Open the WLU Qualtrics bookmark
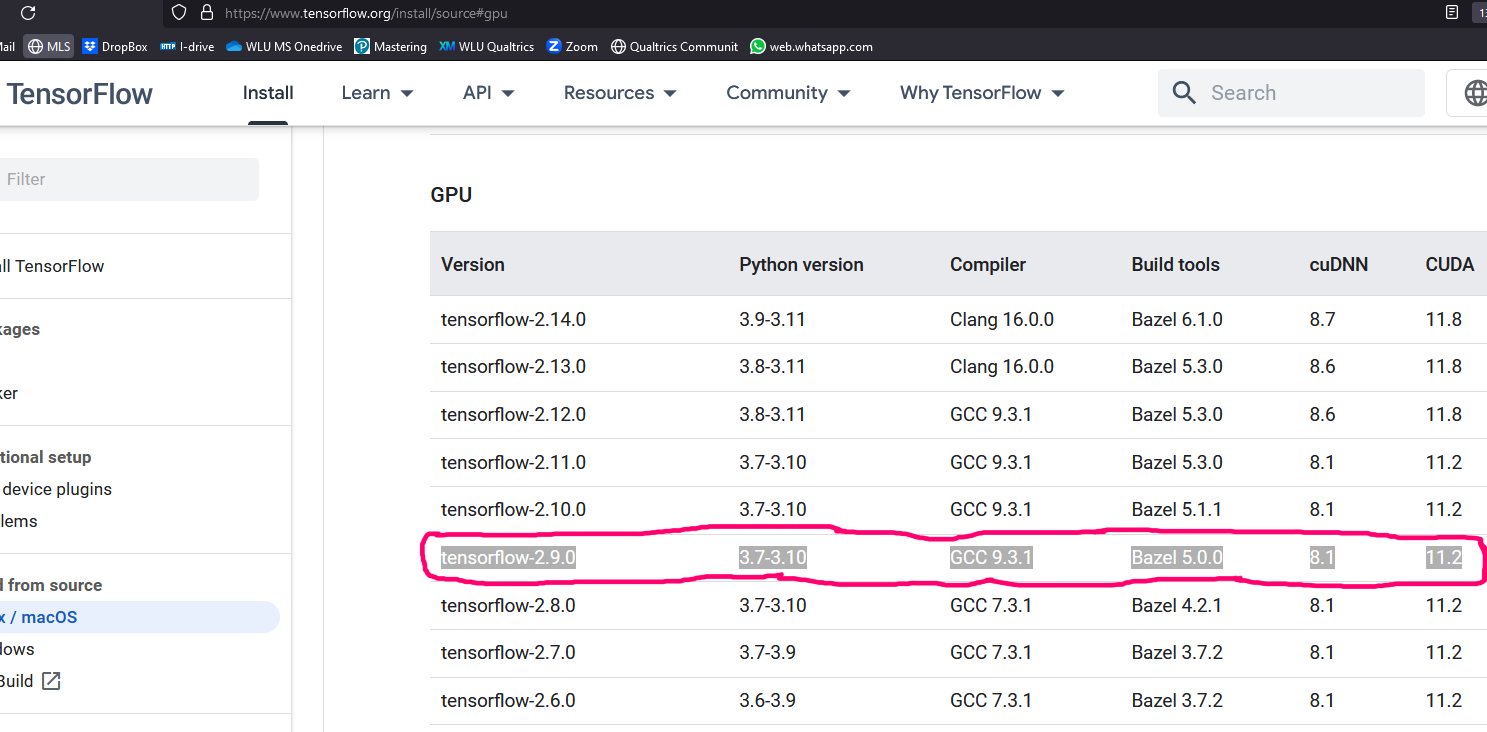 (487, 46)
